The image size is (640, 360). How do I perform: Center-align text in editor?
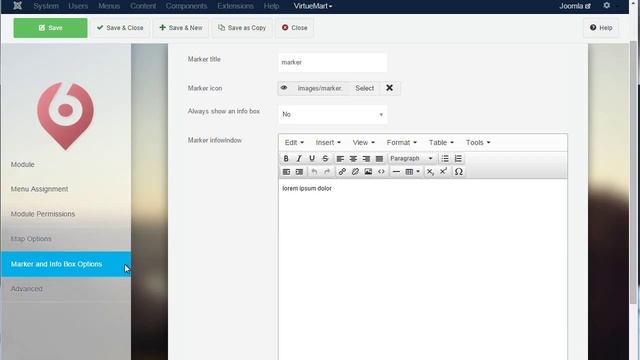click(353, 158)
